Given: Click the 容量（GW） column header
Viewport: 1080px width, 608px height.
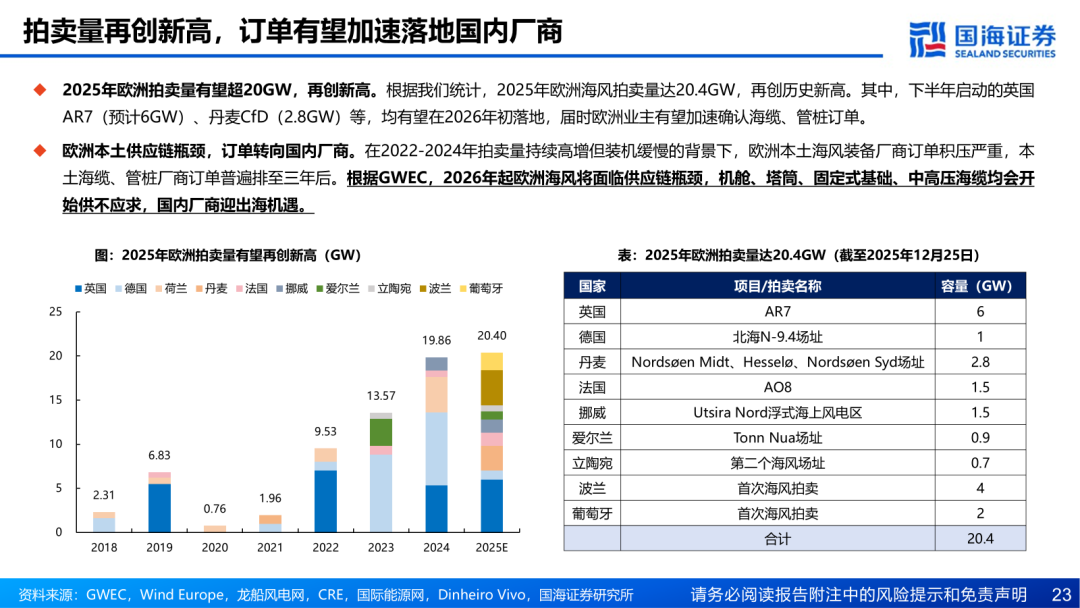Looking at the screenshot, I should point(979,286).
